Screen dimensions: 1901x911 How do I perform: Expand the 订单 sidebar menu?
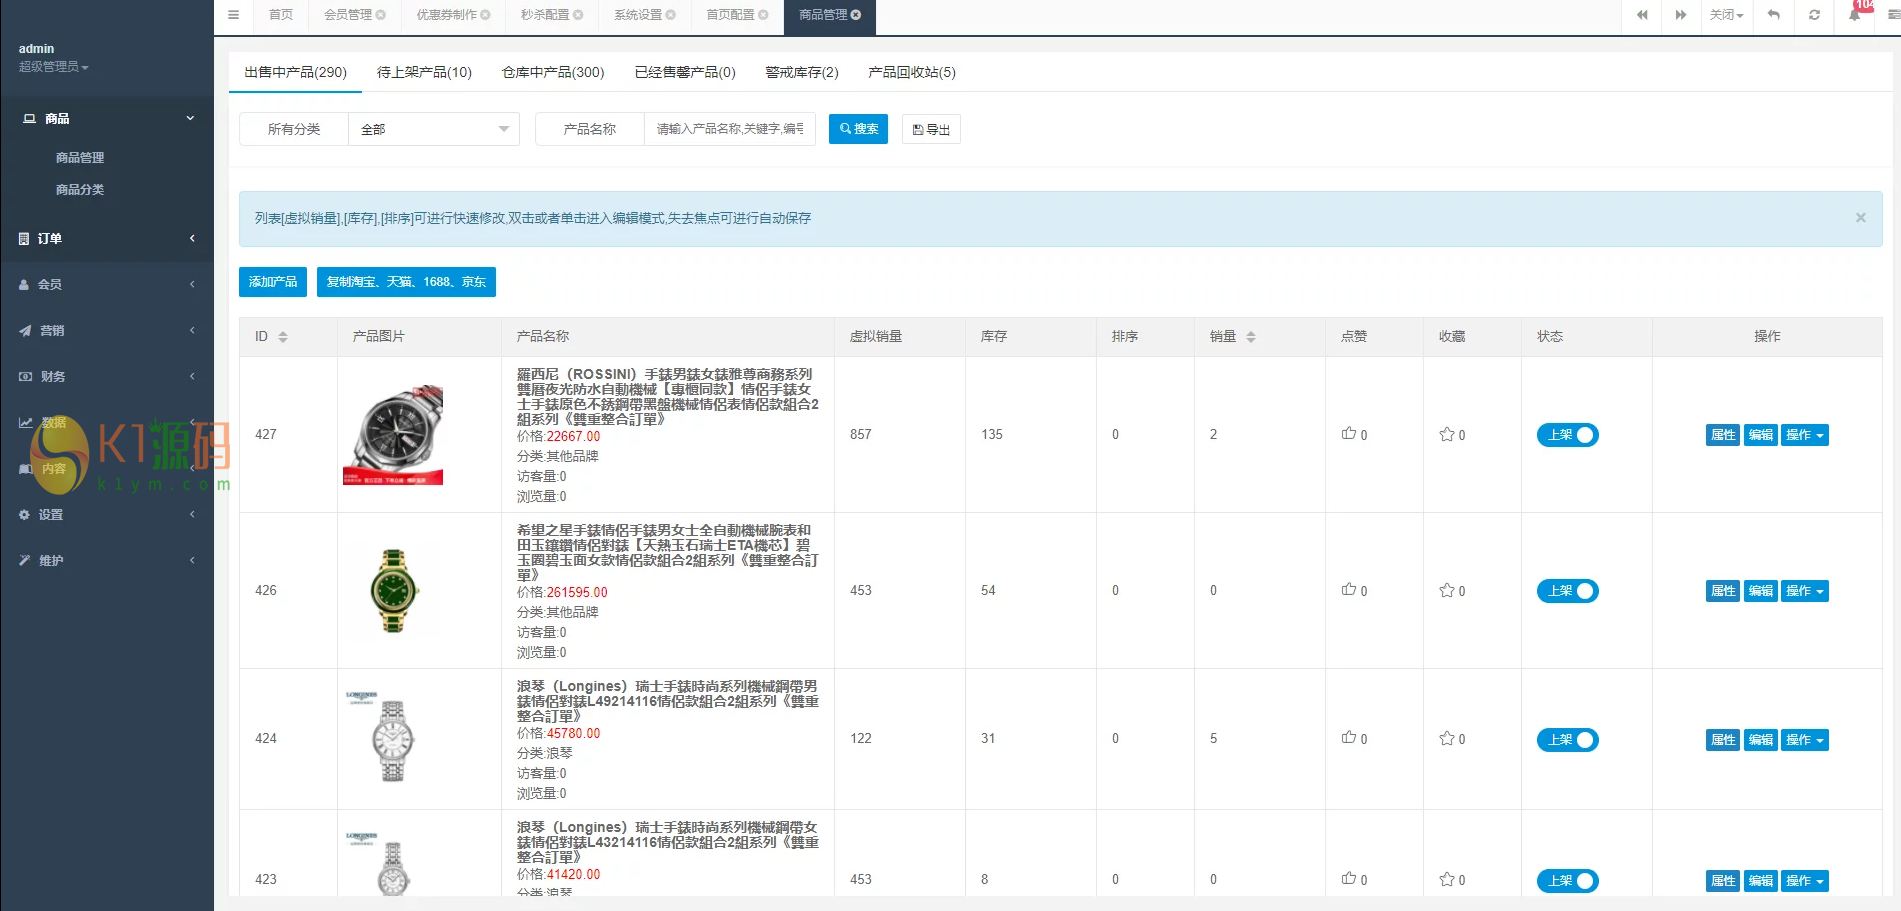(x=107, y=239)
